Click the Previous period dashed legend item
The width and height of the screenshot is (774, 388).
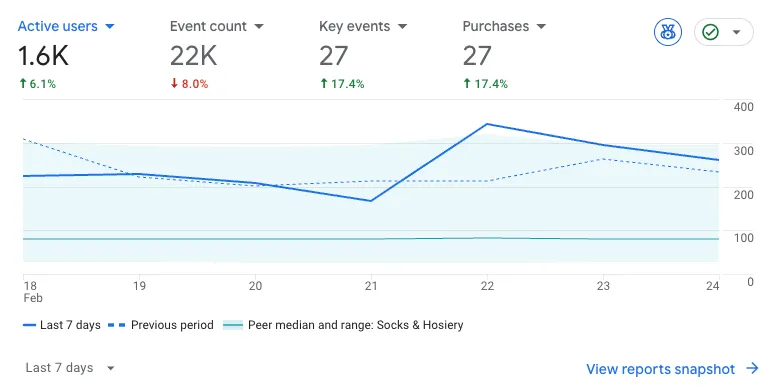[161, 325]
